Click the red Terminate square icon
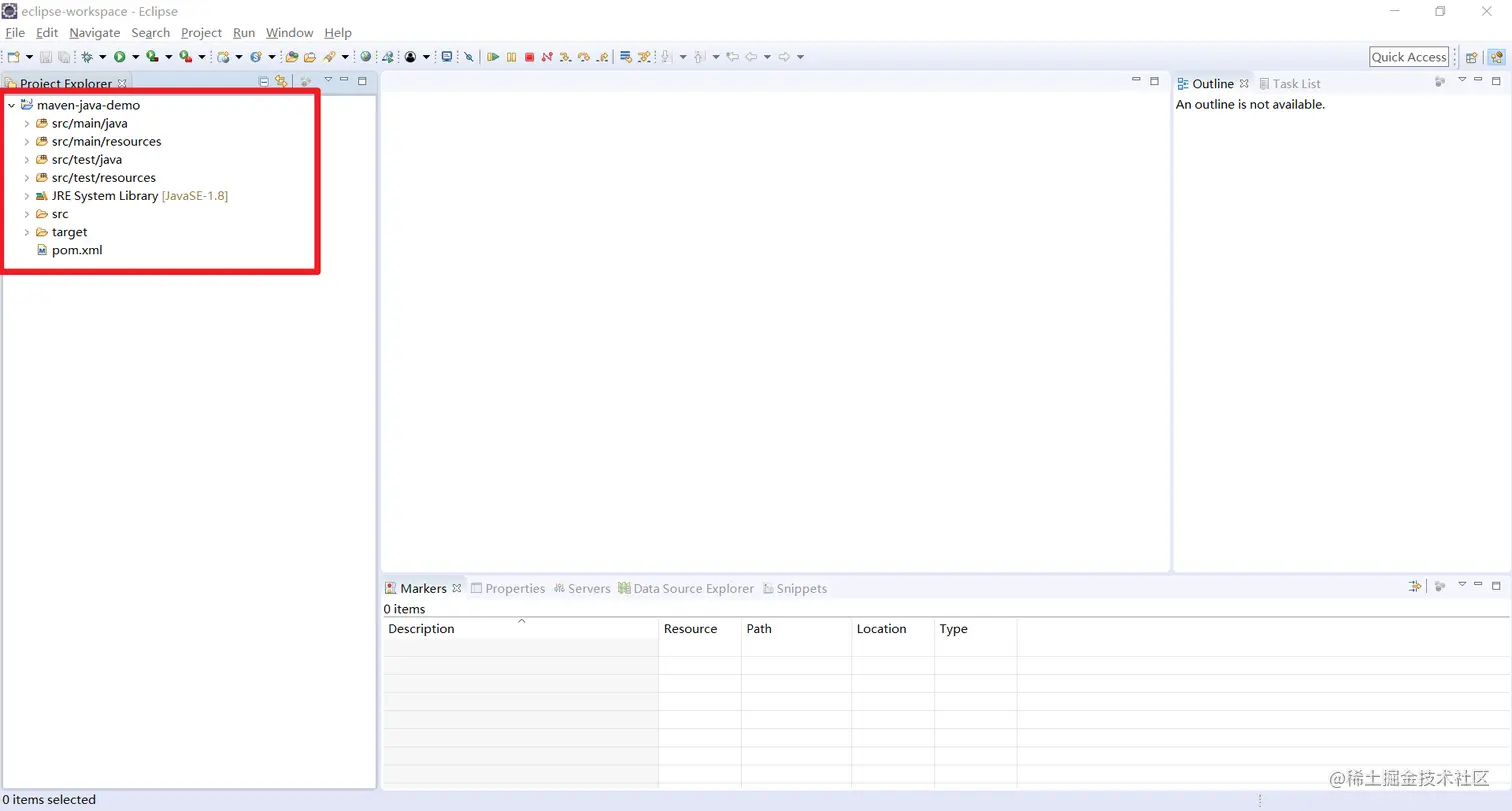The width and height of the screenshot is (1512, 811). pyautogui.click(x=529, y=57)
